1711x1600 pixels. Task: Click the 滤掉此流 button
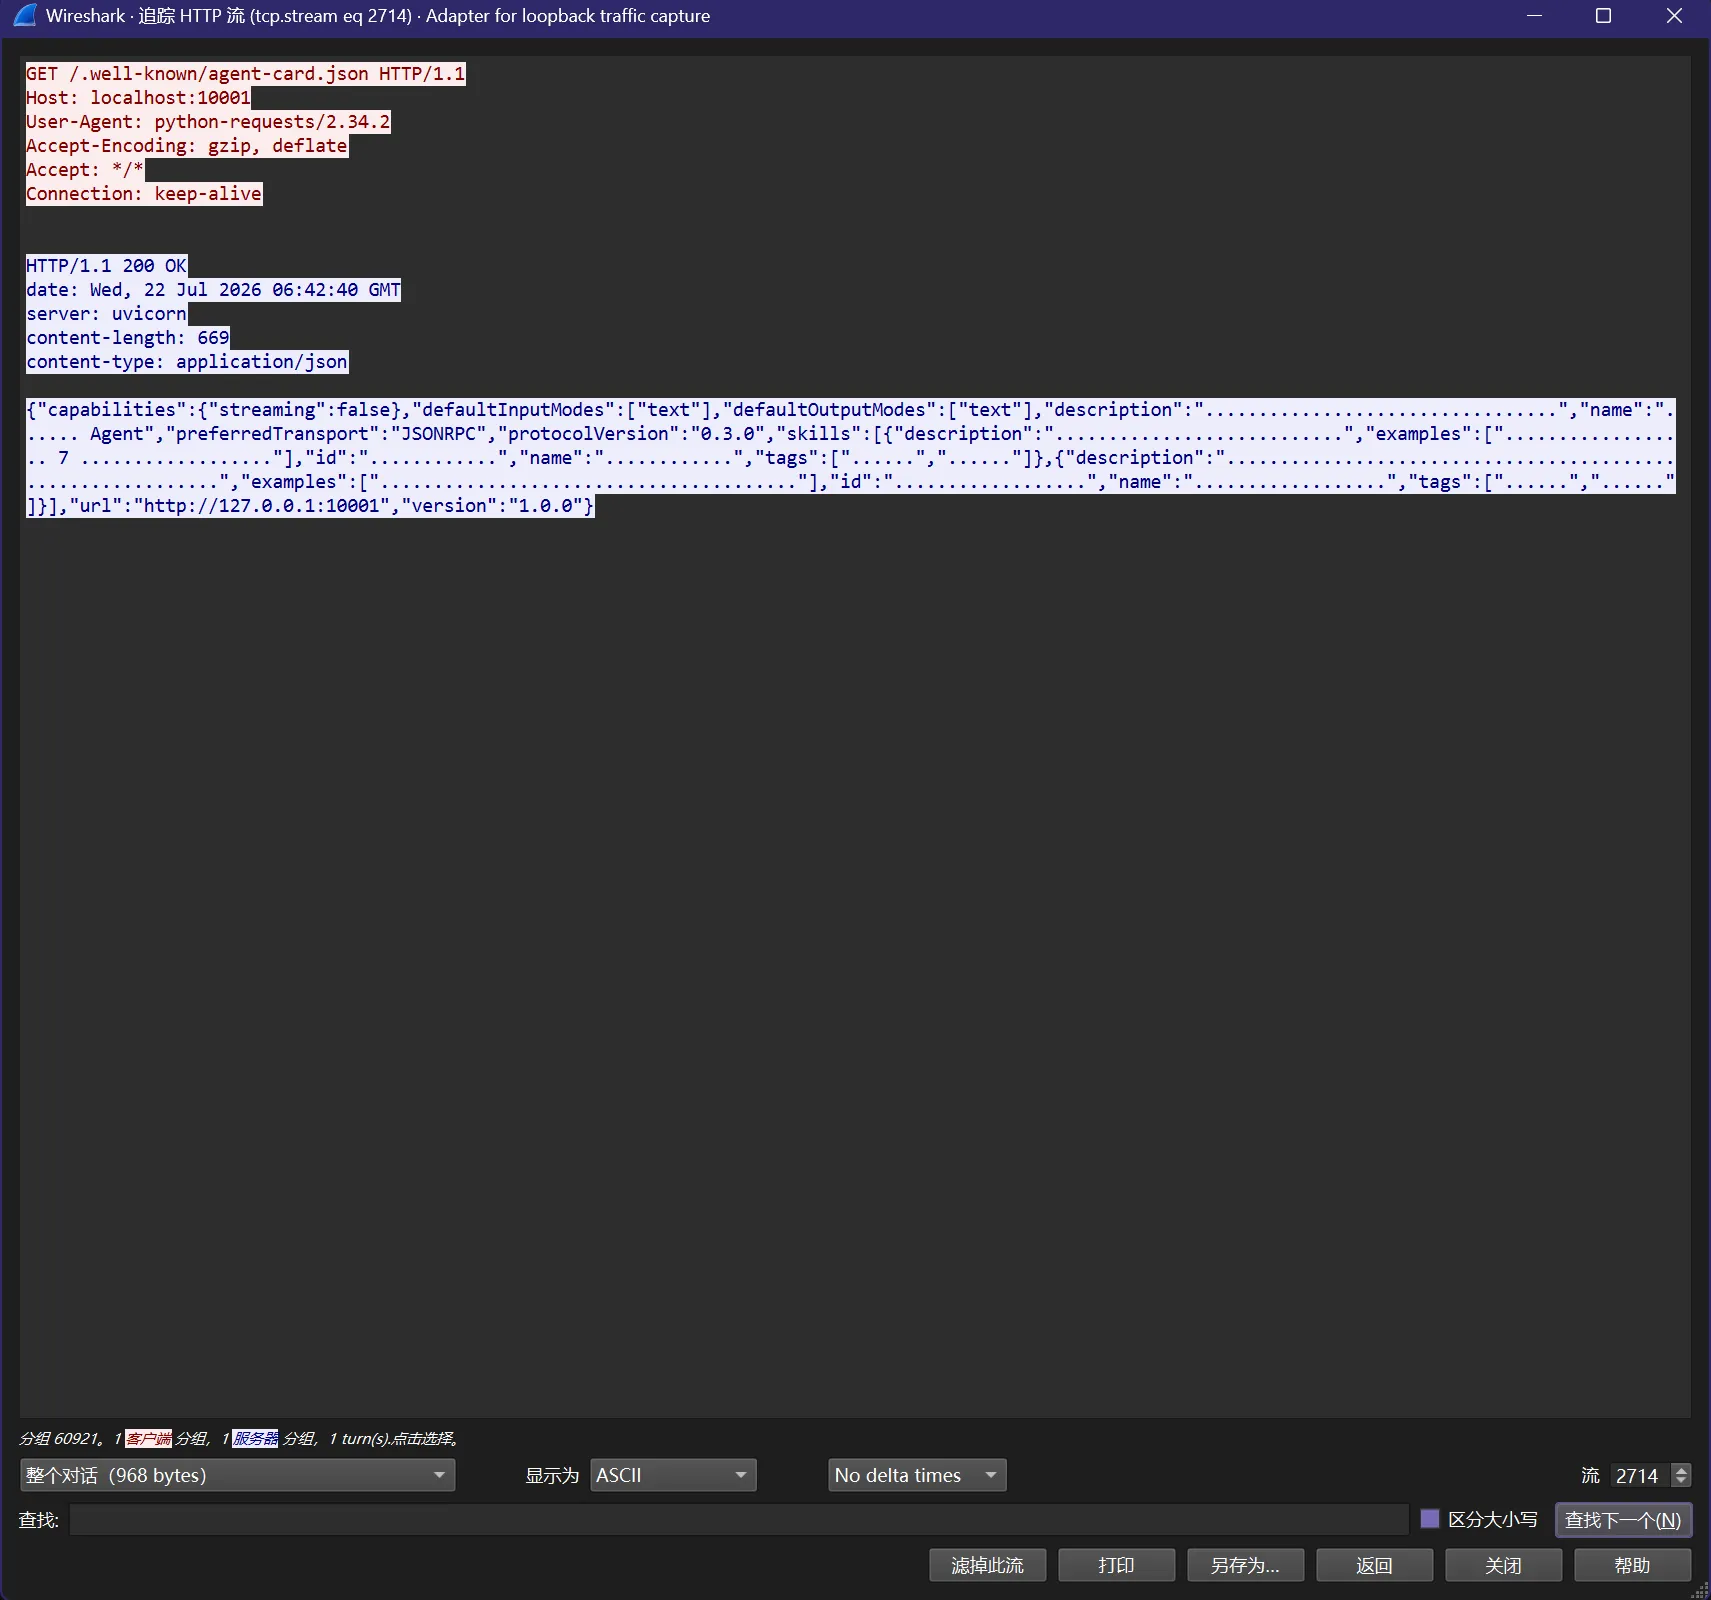click(x=987, y=1565)
